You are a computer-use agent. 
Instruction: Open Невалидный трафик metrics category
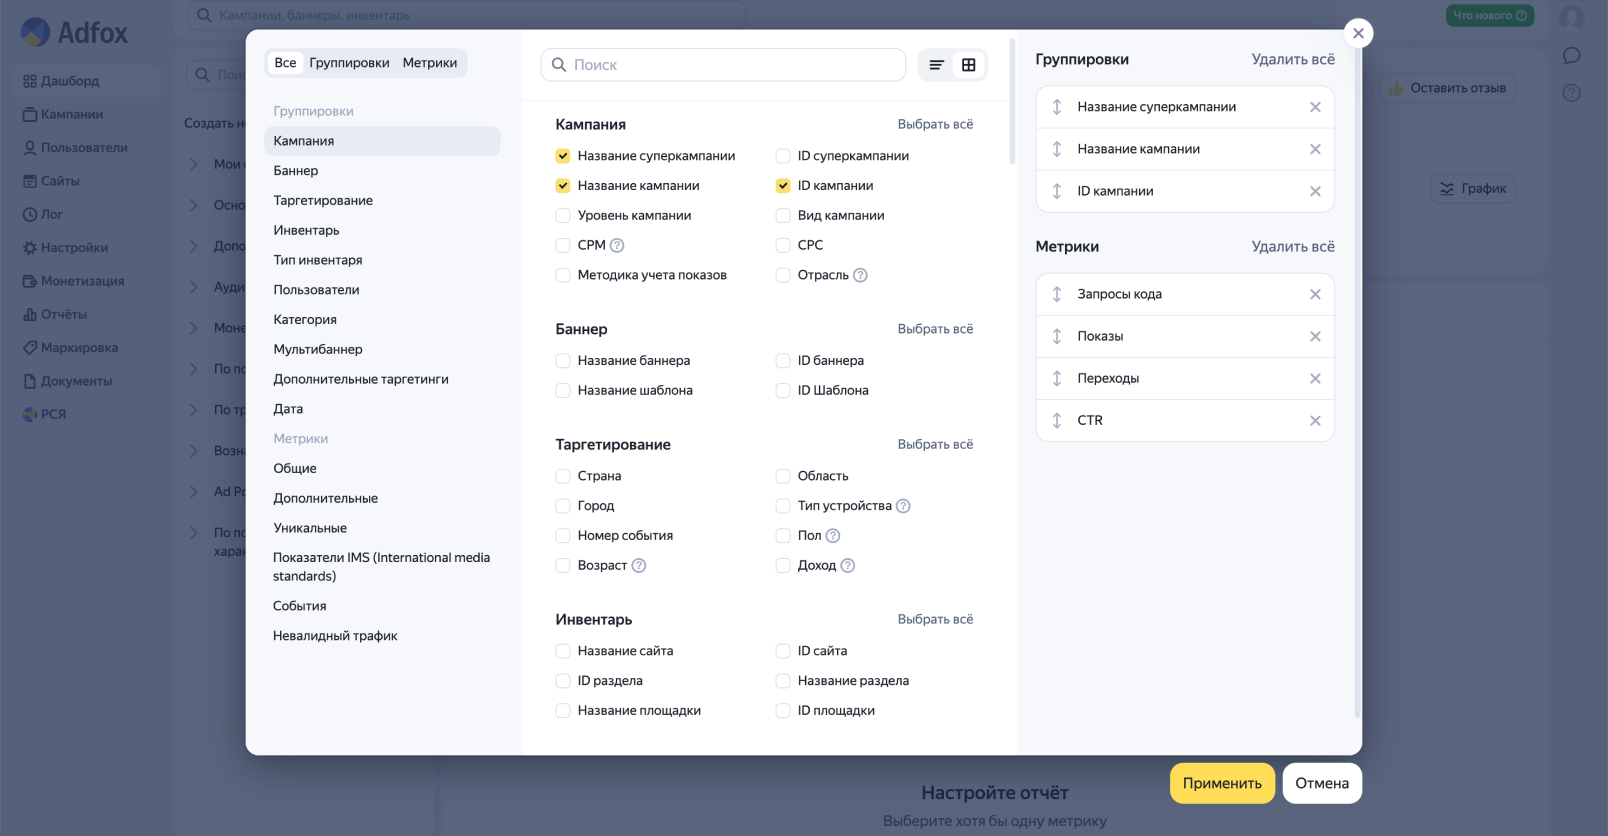(382, 636)
